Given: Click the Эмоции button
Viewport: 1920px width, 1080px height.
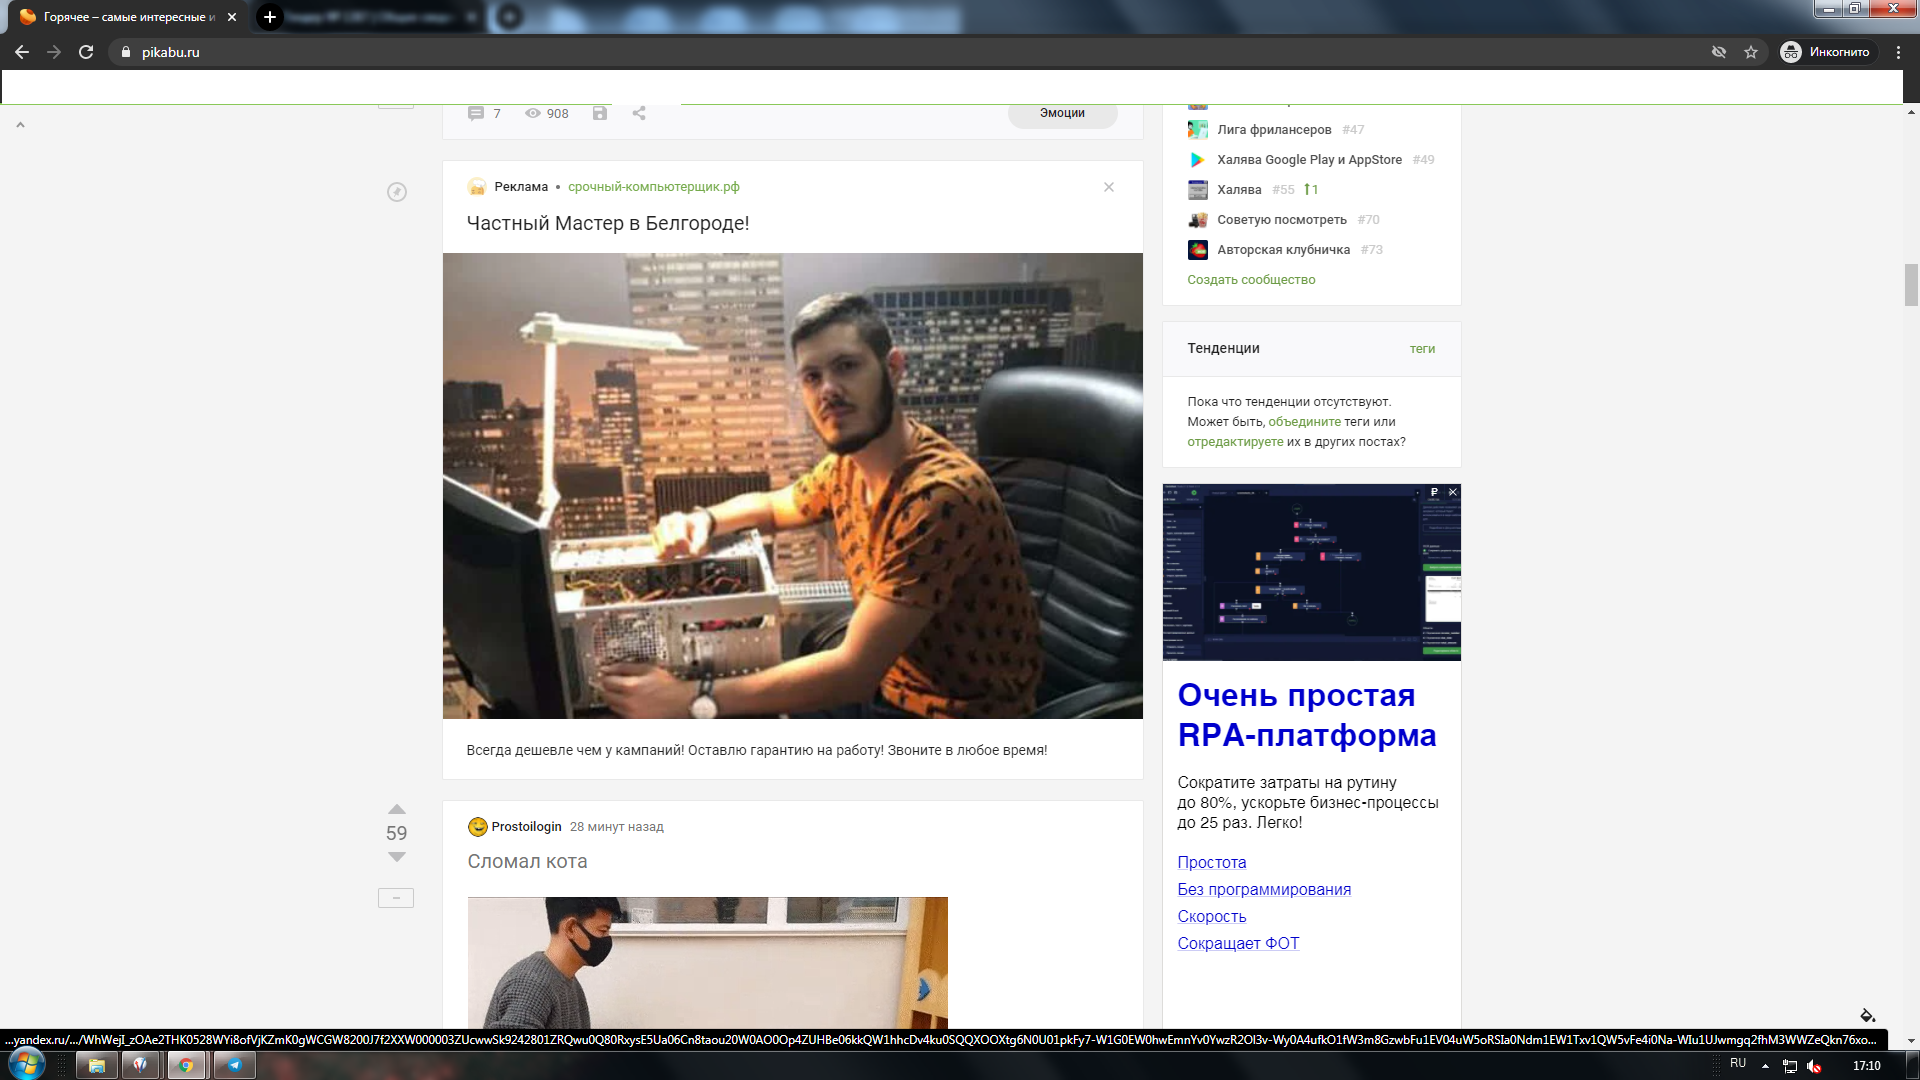Looking at the screenshot, I should tap(1062, 113).
